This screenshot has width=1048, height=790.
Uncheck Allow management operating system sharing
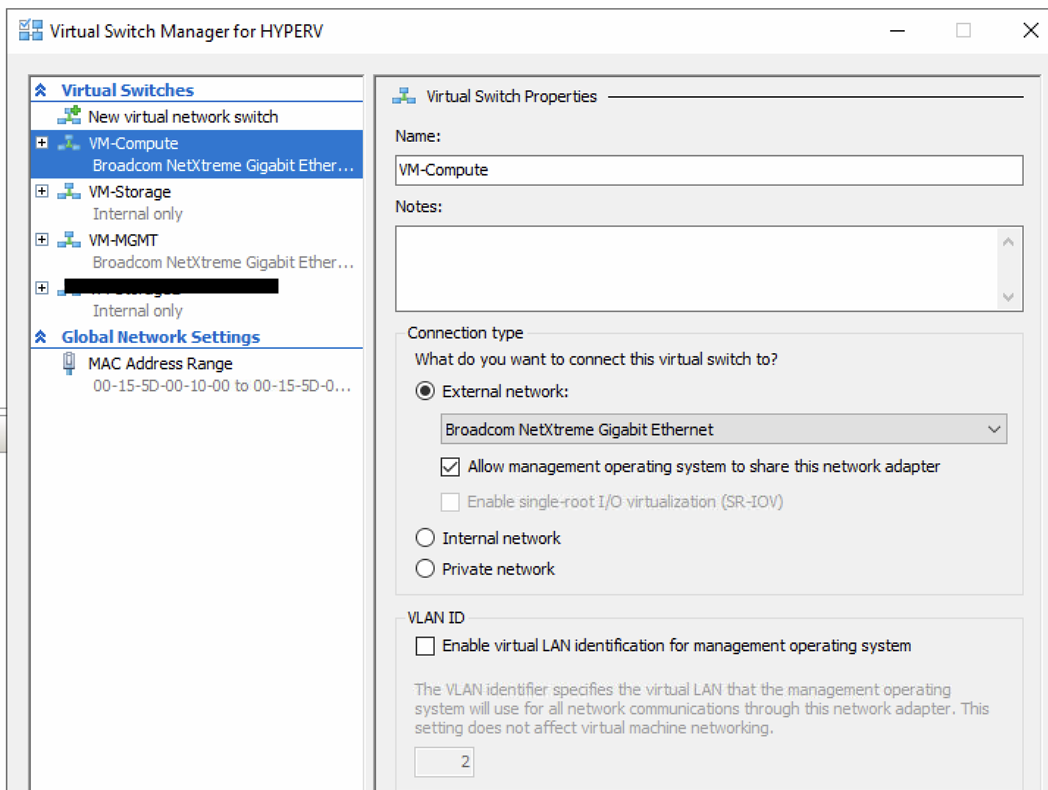pyautogui.click(x=450, y=466)
